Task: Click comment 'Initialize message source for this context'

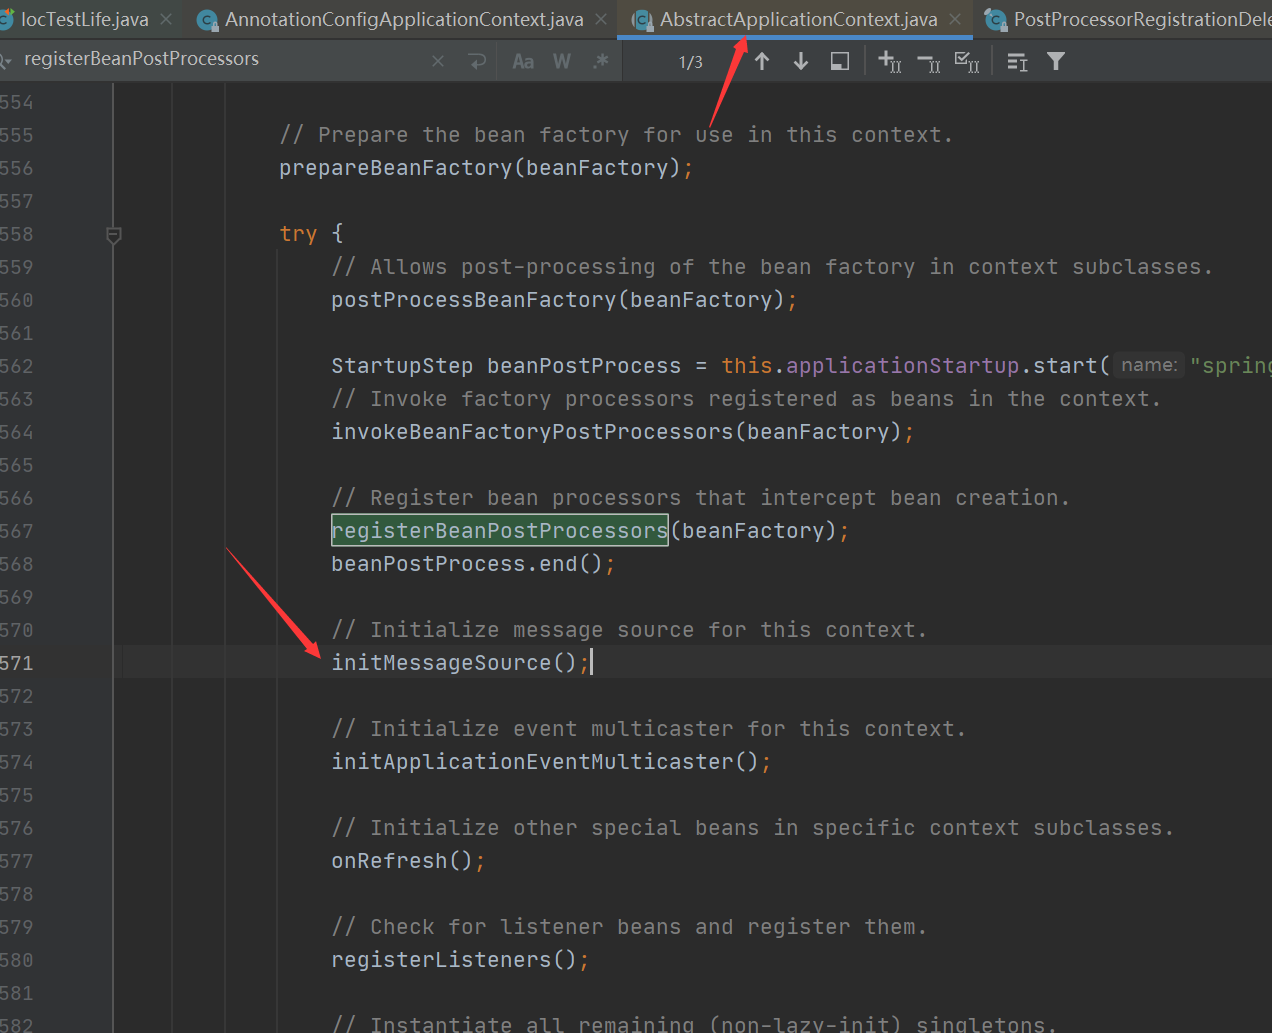Action: [629, 629]
